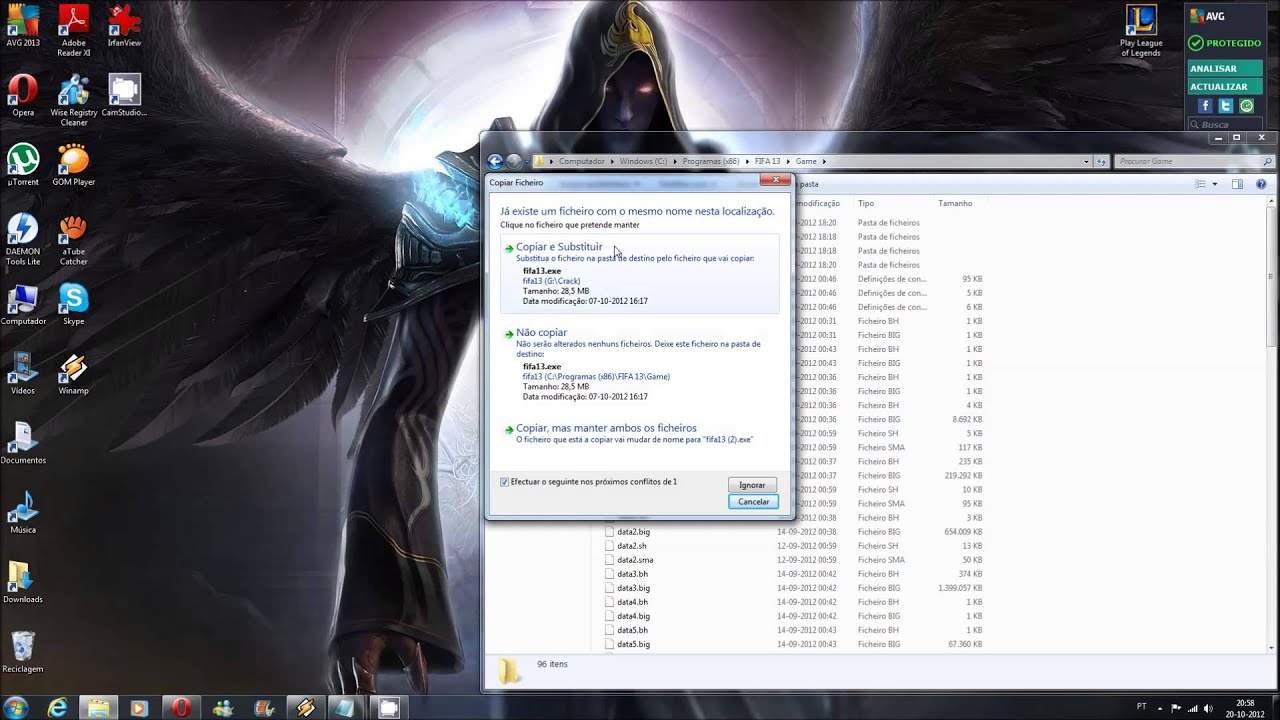Open the Windows Start menu orb

pos(17,707)
